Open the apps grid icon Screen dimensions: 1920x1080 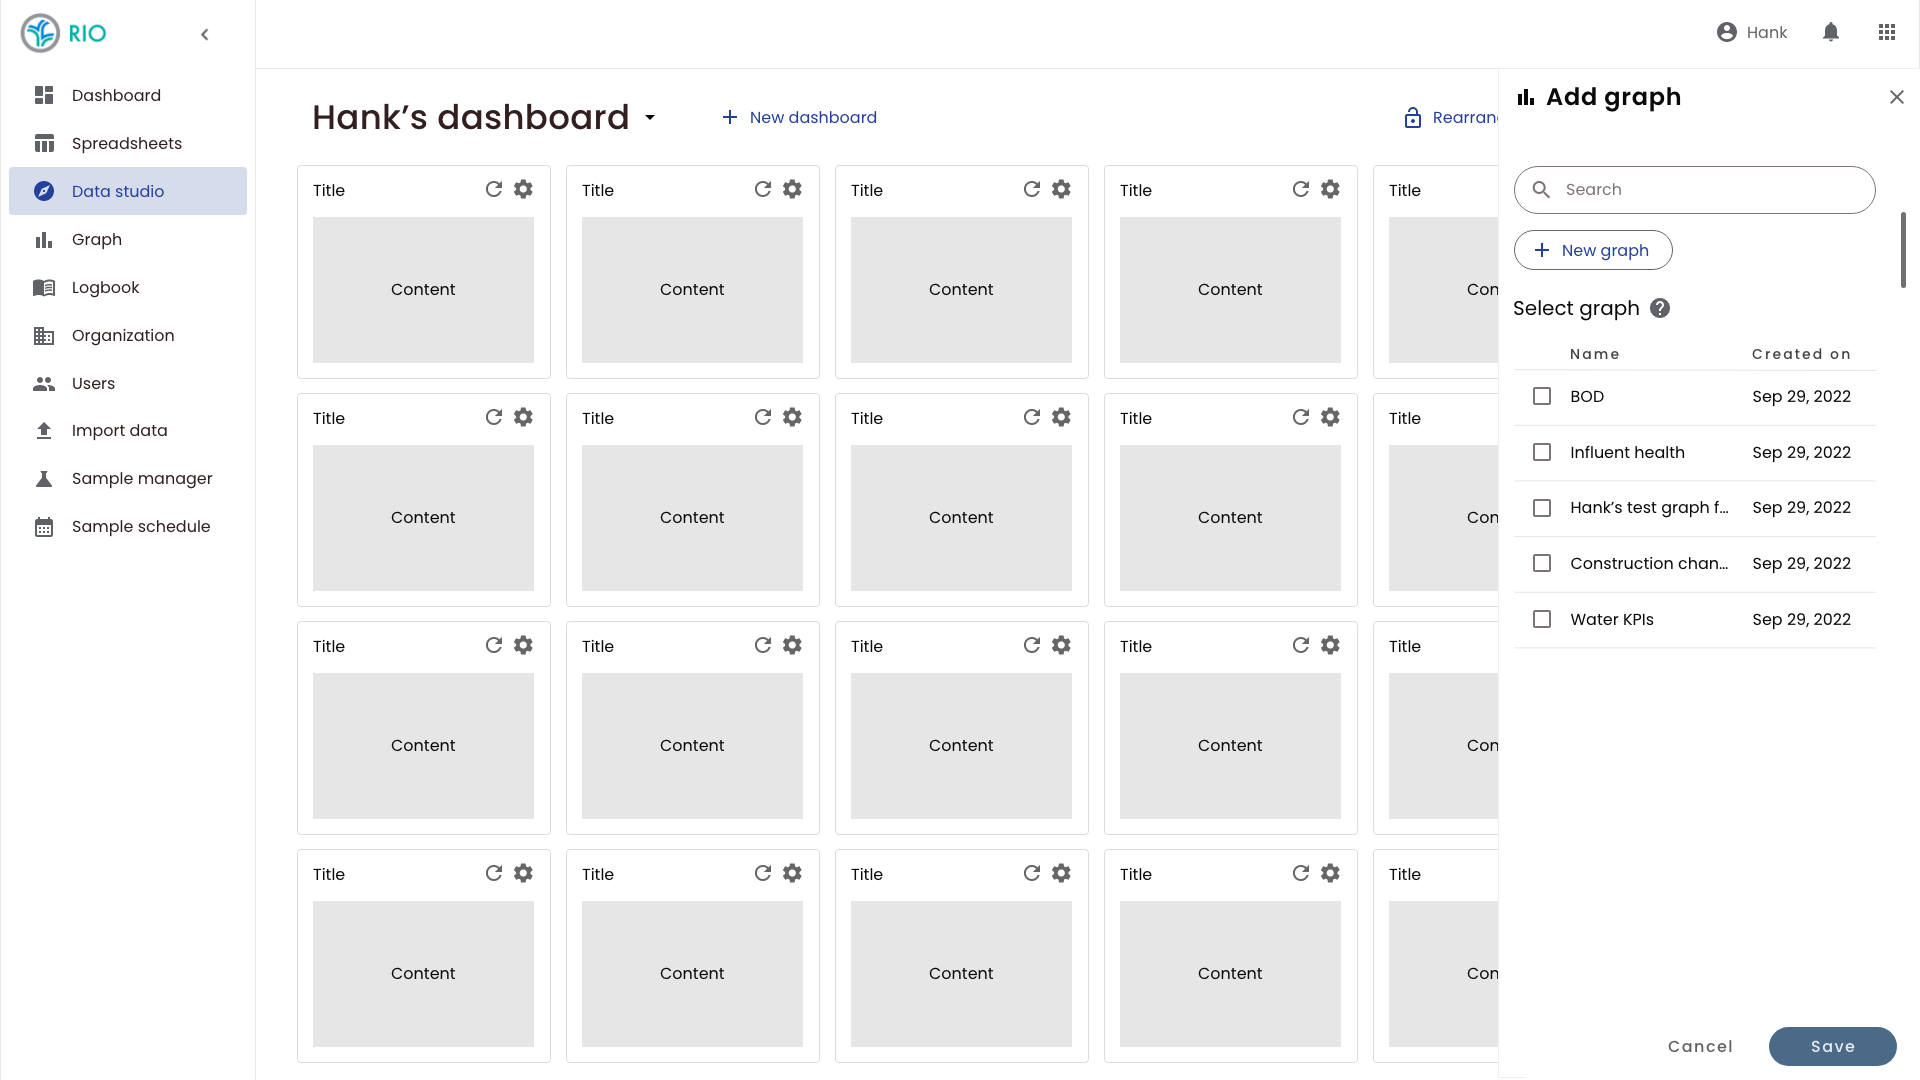coord(1887,32)
